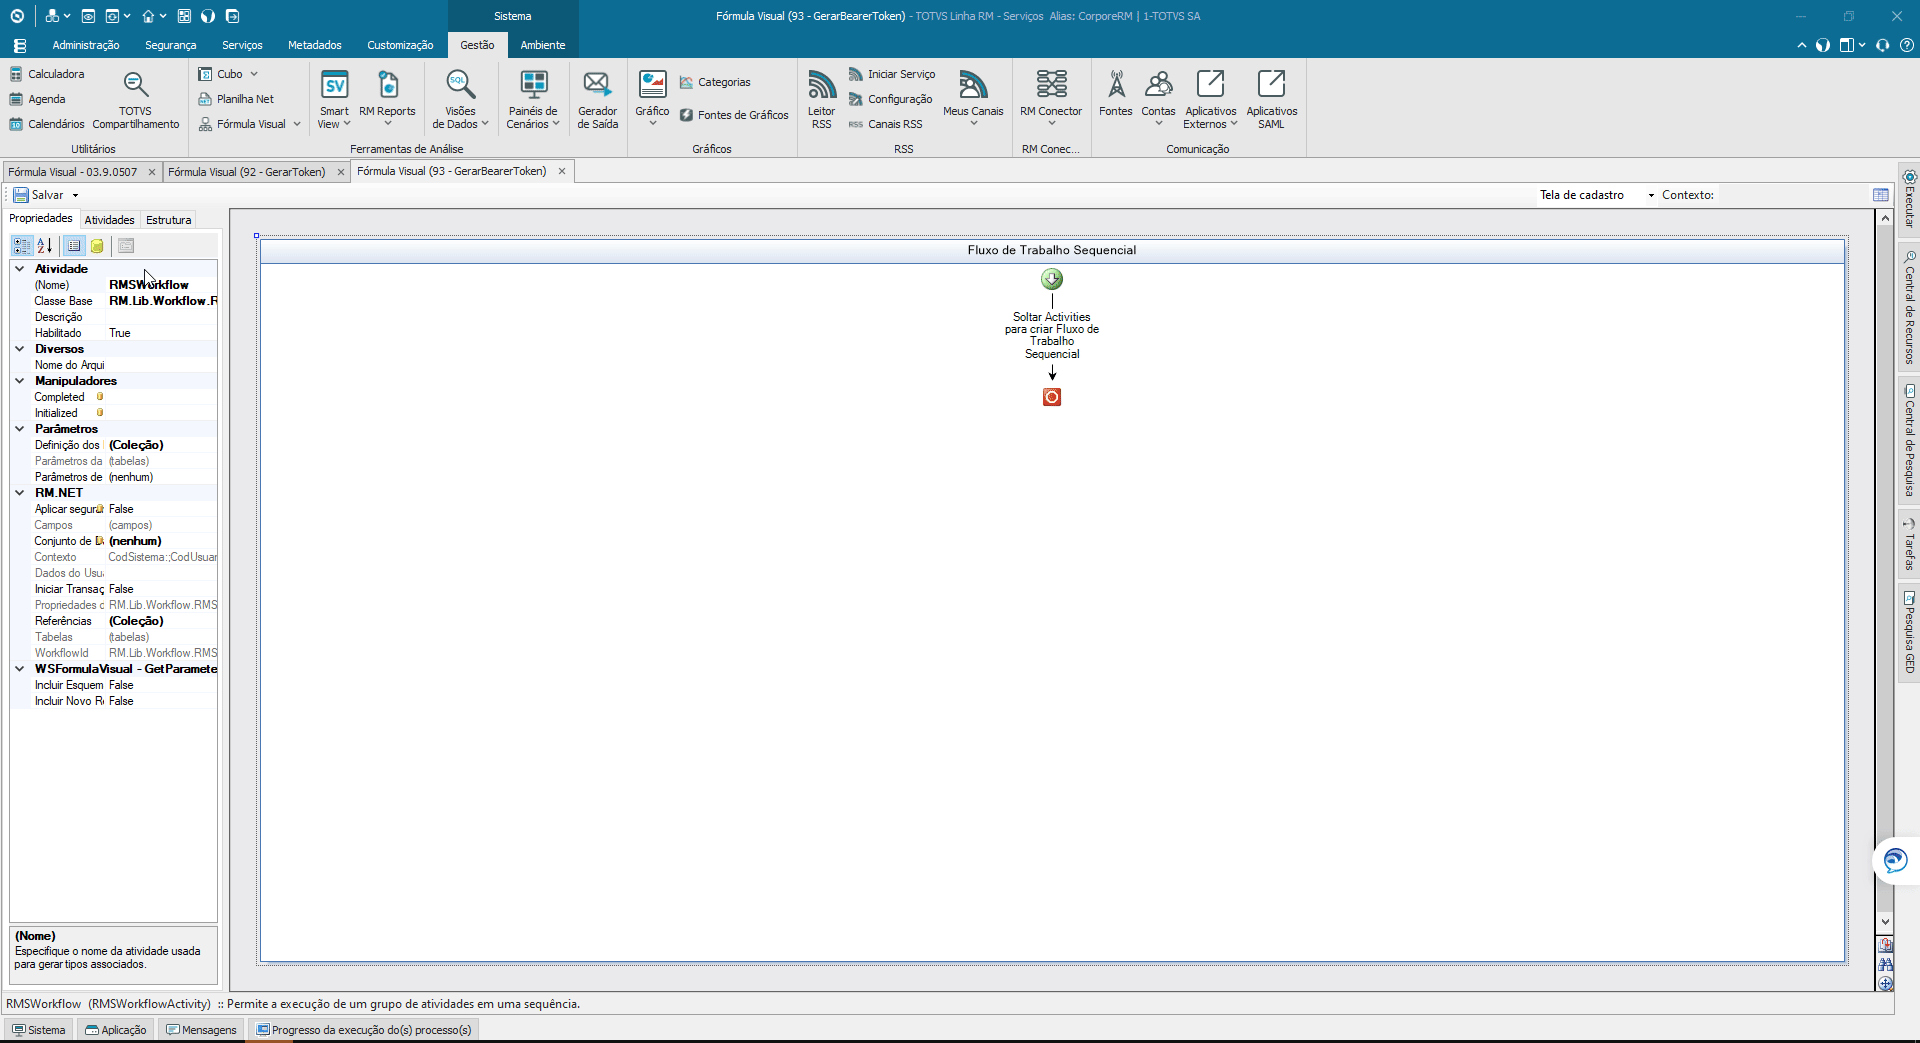This screenshot has width=1920, height=1043.
Task: Collapse the ribbon with the up chevron
Action: (x=1802, y=45)
